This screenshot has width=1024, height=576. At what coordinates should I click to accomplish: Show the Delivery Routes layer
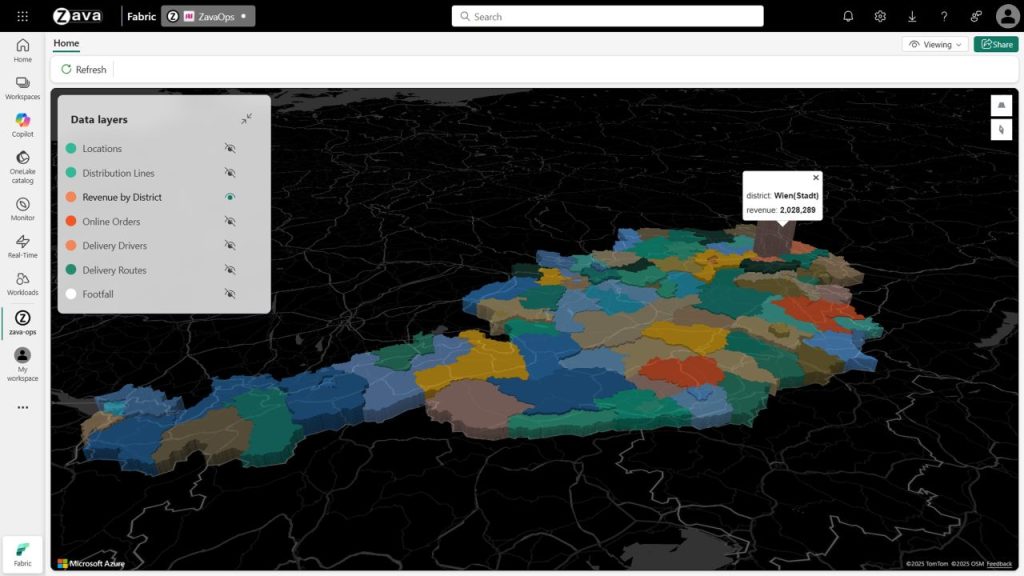coord(230,269)
